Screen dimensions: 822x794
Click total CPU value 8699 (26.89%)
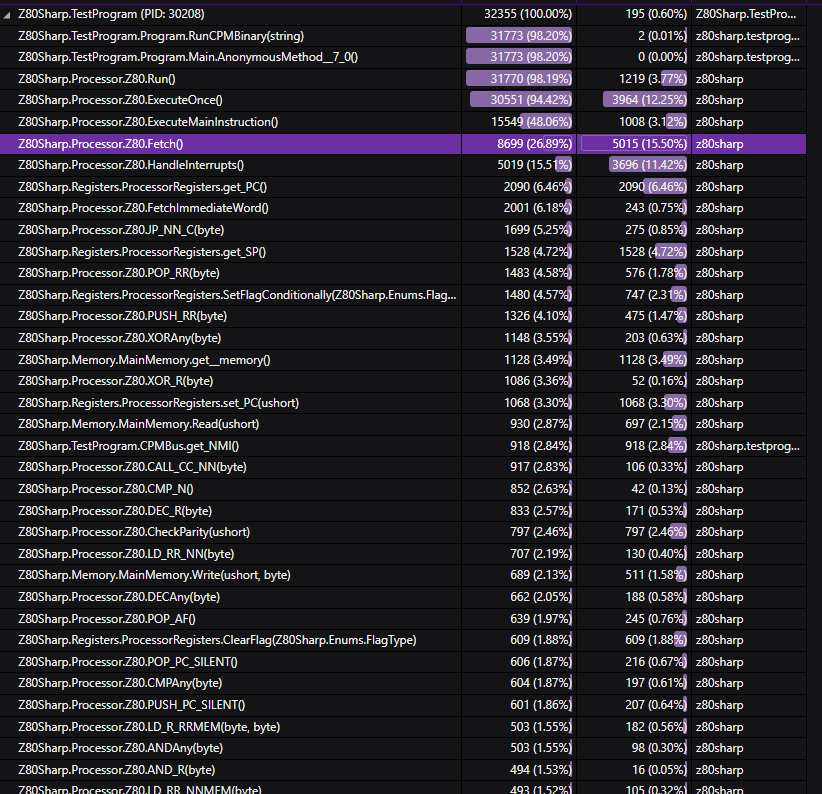534,144
